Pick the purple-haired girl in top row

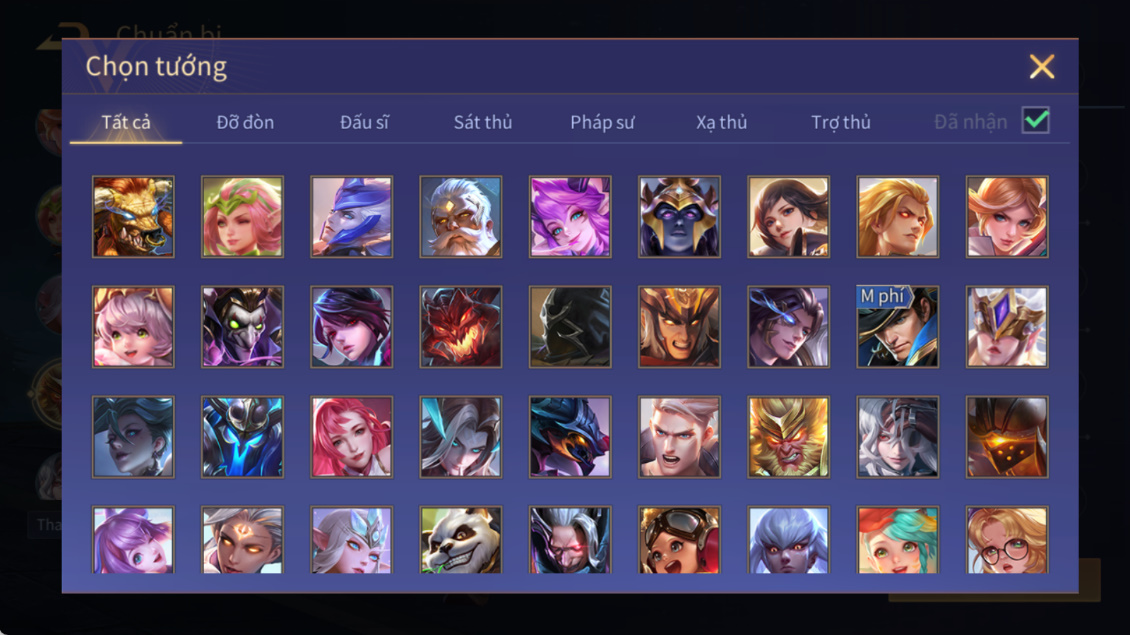(x=570, y=217)
